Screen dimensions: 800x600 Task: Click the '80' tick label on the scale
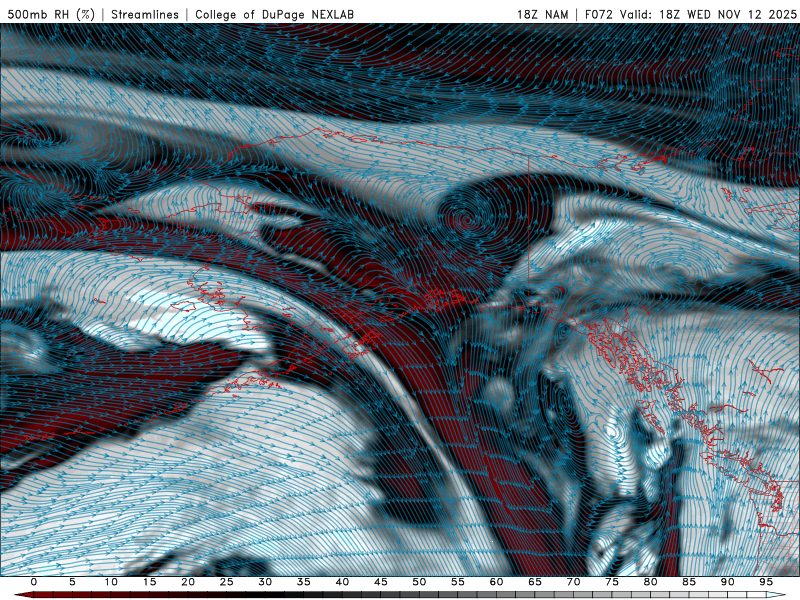pyautogui.click(x=651, y=582)
